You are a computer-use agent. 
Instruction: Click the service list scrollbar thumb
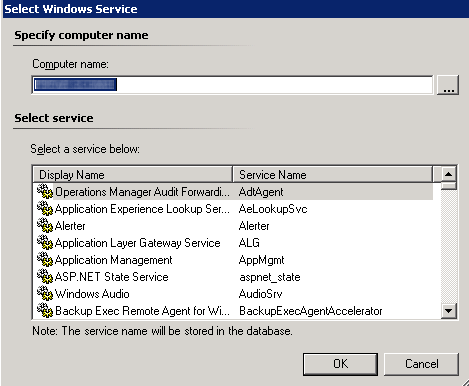point(449,186)
